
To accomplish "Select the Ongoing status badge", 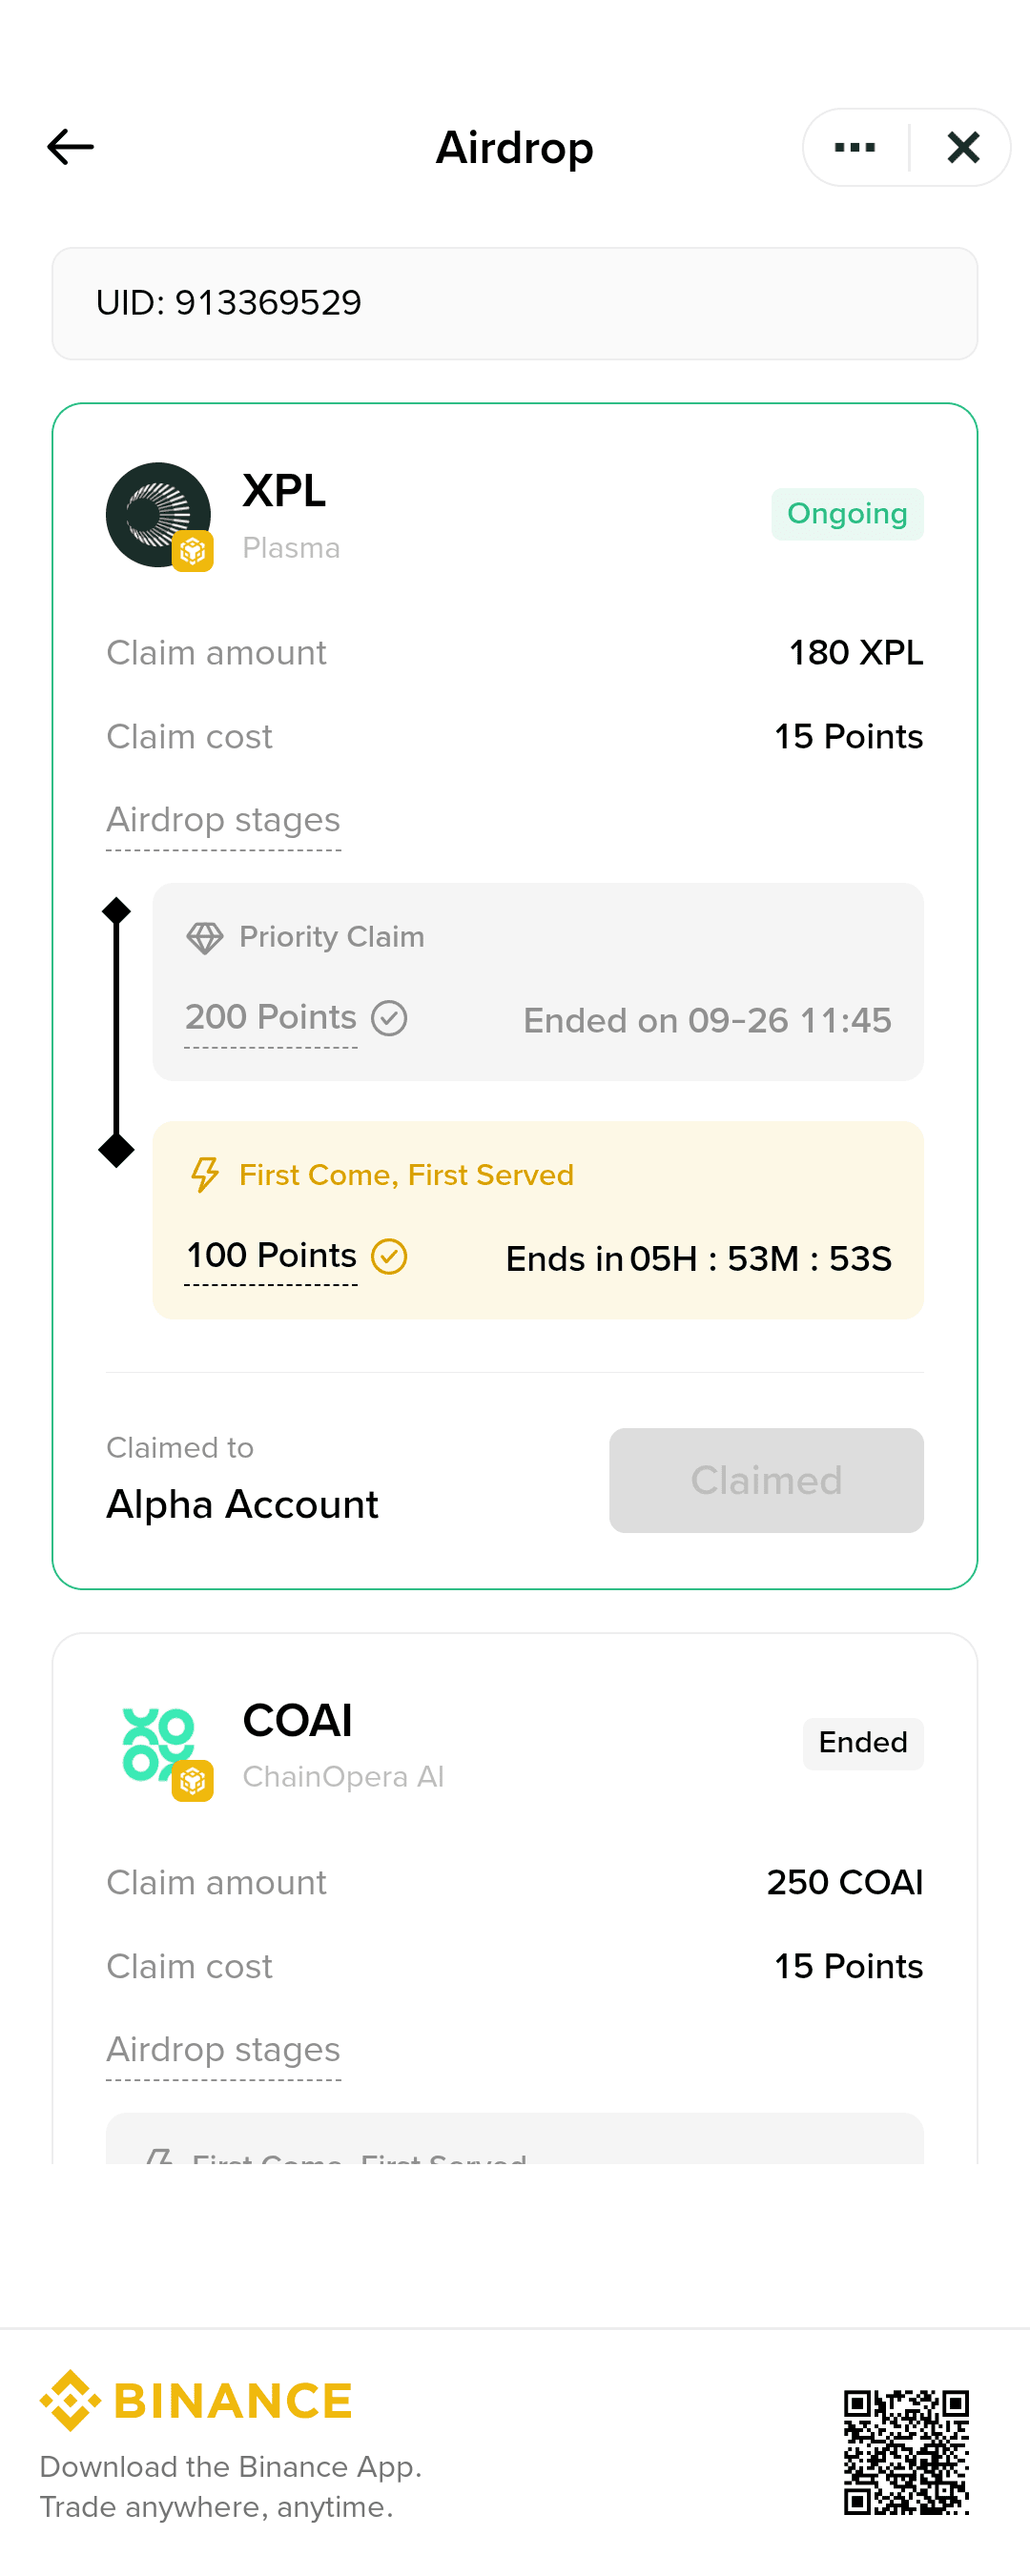I will (847, 514).
